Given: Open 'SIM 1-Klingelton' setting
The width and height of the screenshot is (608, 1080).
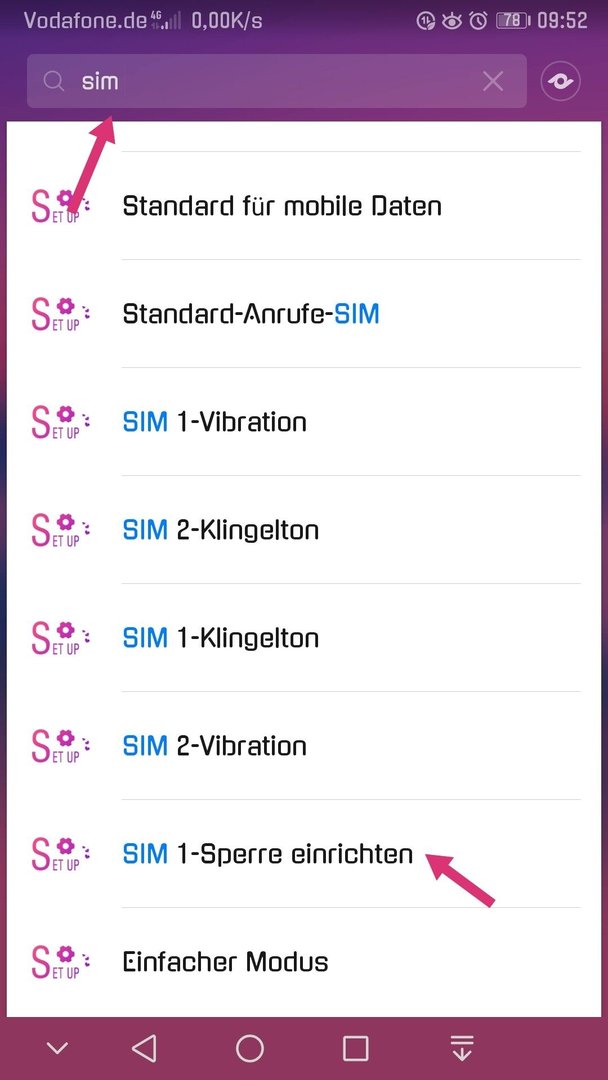Looking at the screenshot, I should coord(304,638).
